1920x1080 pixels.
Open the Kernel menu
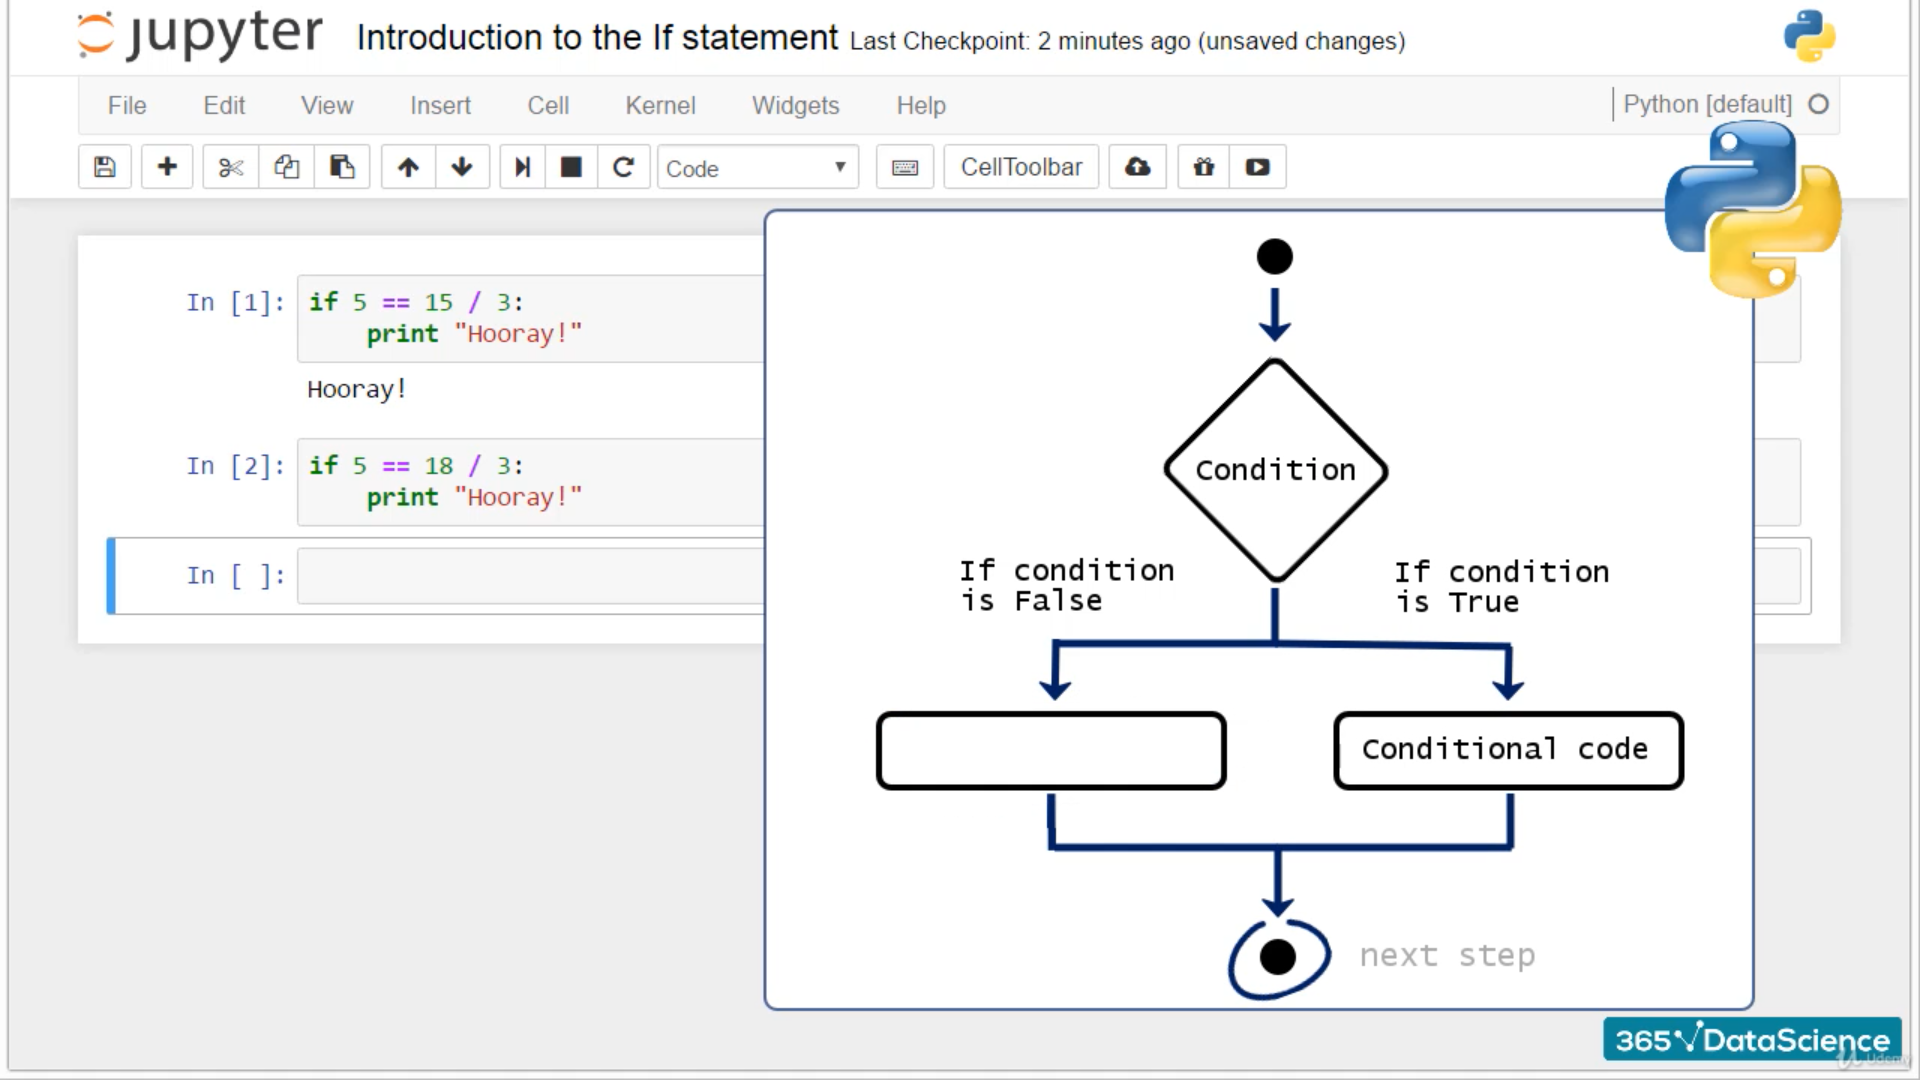[x=660, y=106]
